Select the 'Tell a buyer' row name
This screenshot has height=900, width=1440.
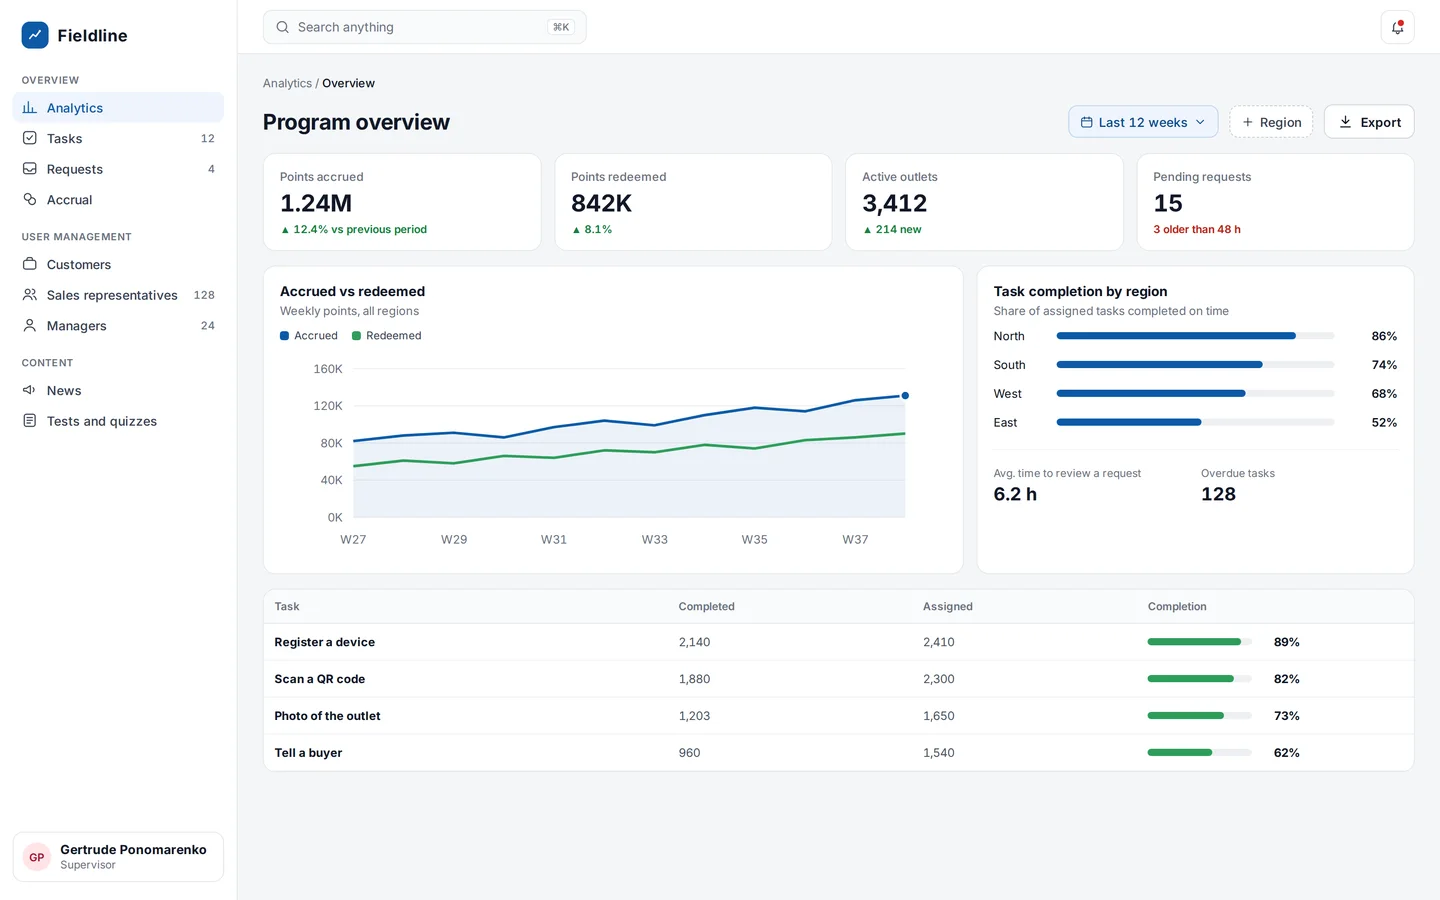tap(308, 753)
